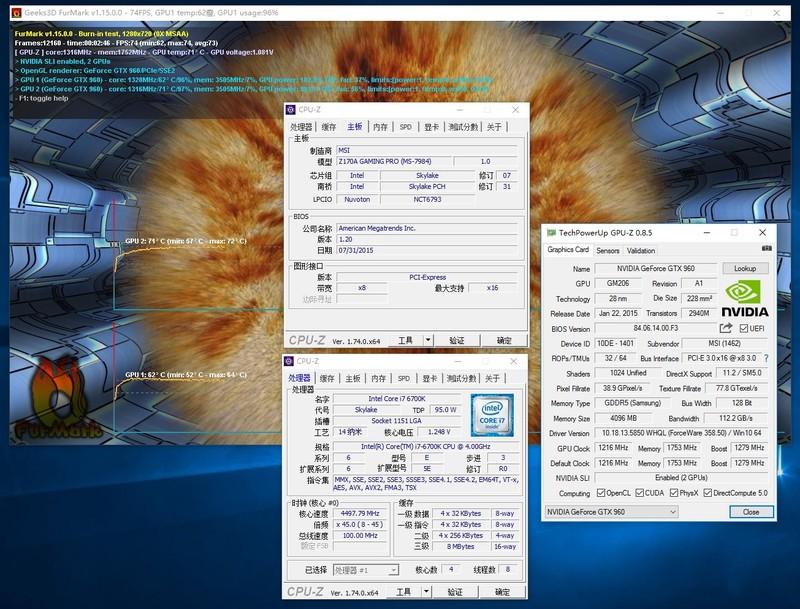800x609 pixels.
Task: Click the Intel Core i7 badge in CPU-Z
Action: coord(492,415)
